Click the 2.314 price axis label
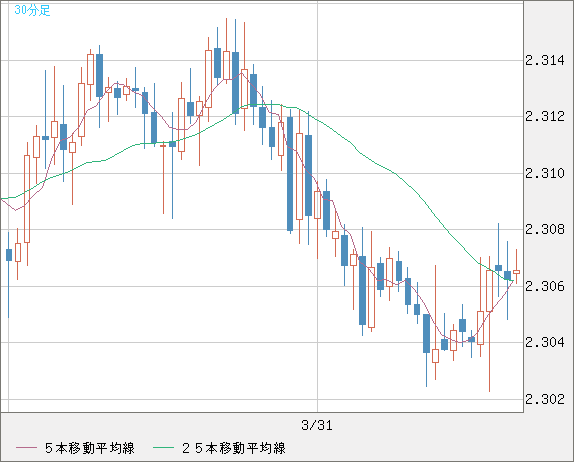Screen dimensions: 574x462 (x=545, y=60)
